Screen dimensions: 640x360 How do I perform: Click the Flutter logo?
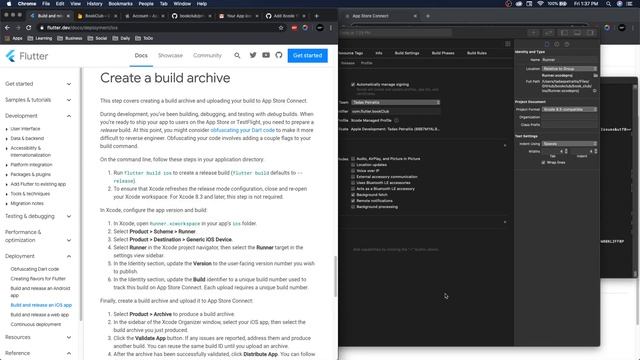[27, 56]
